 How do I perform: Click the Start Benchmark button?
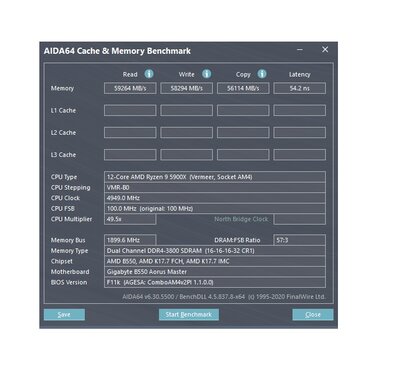tap(189, 314)
